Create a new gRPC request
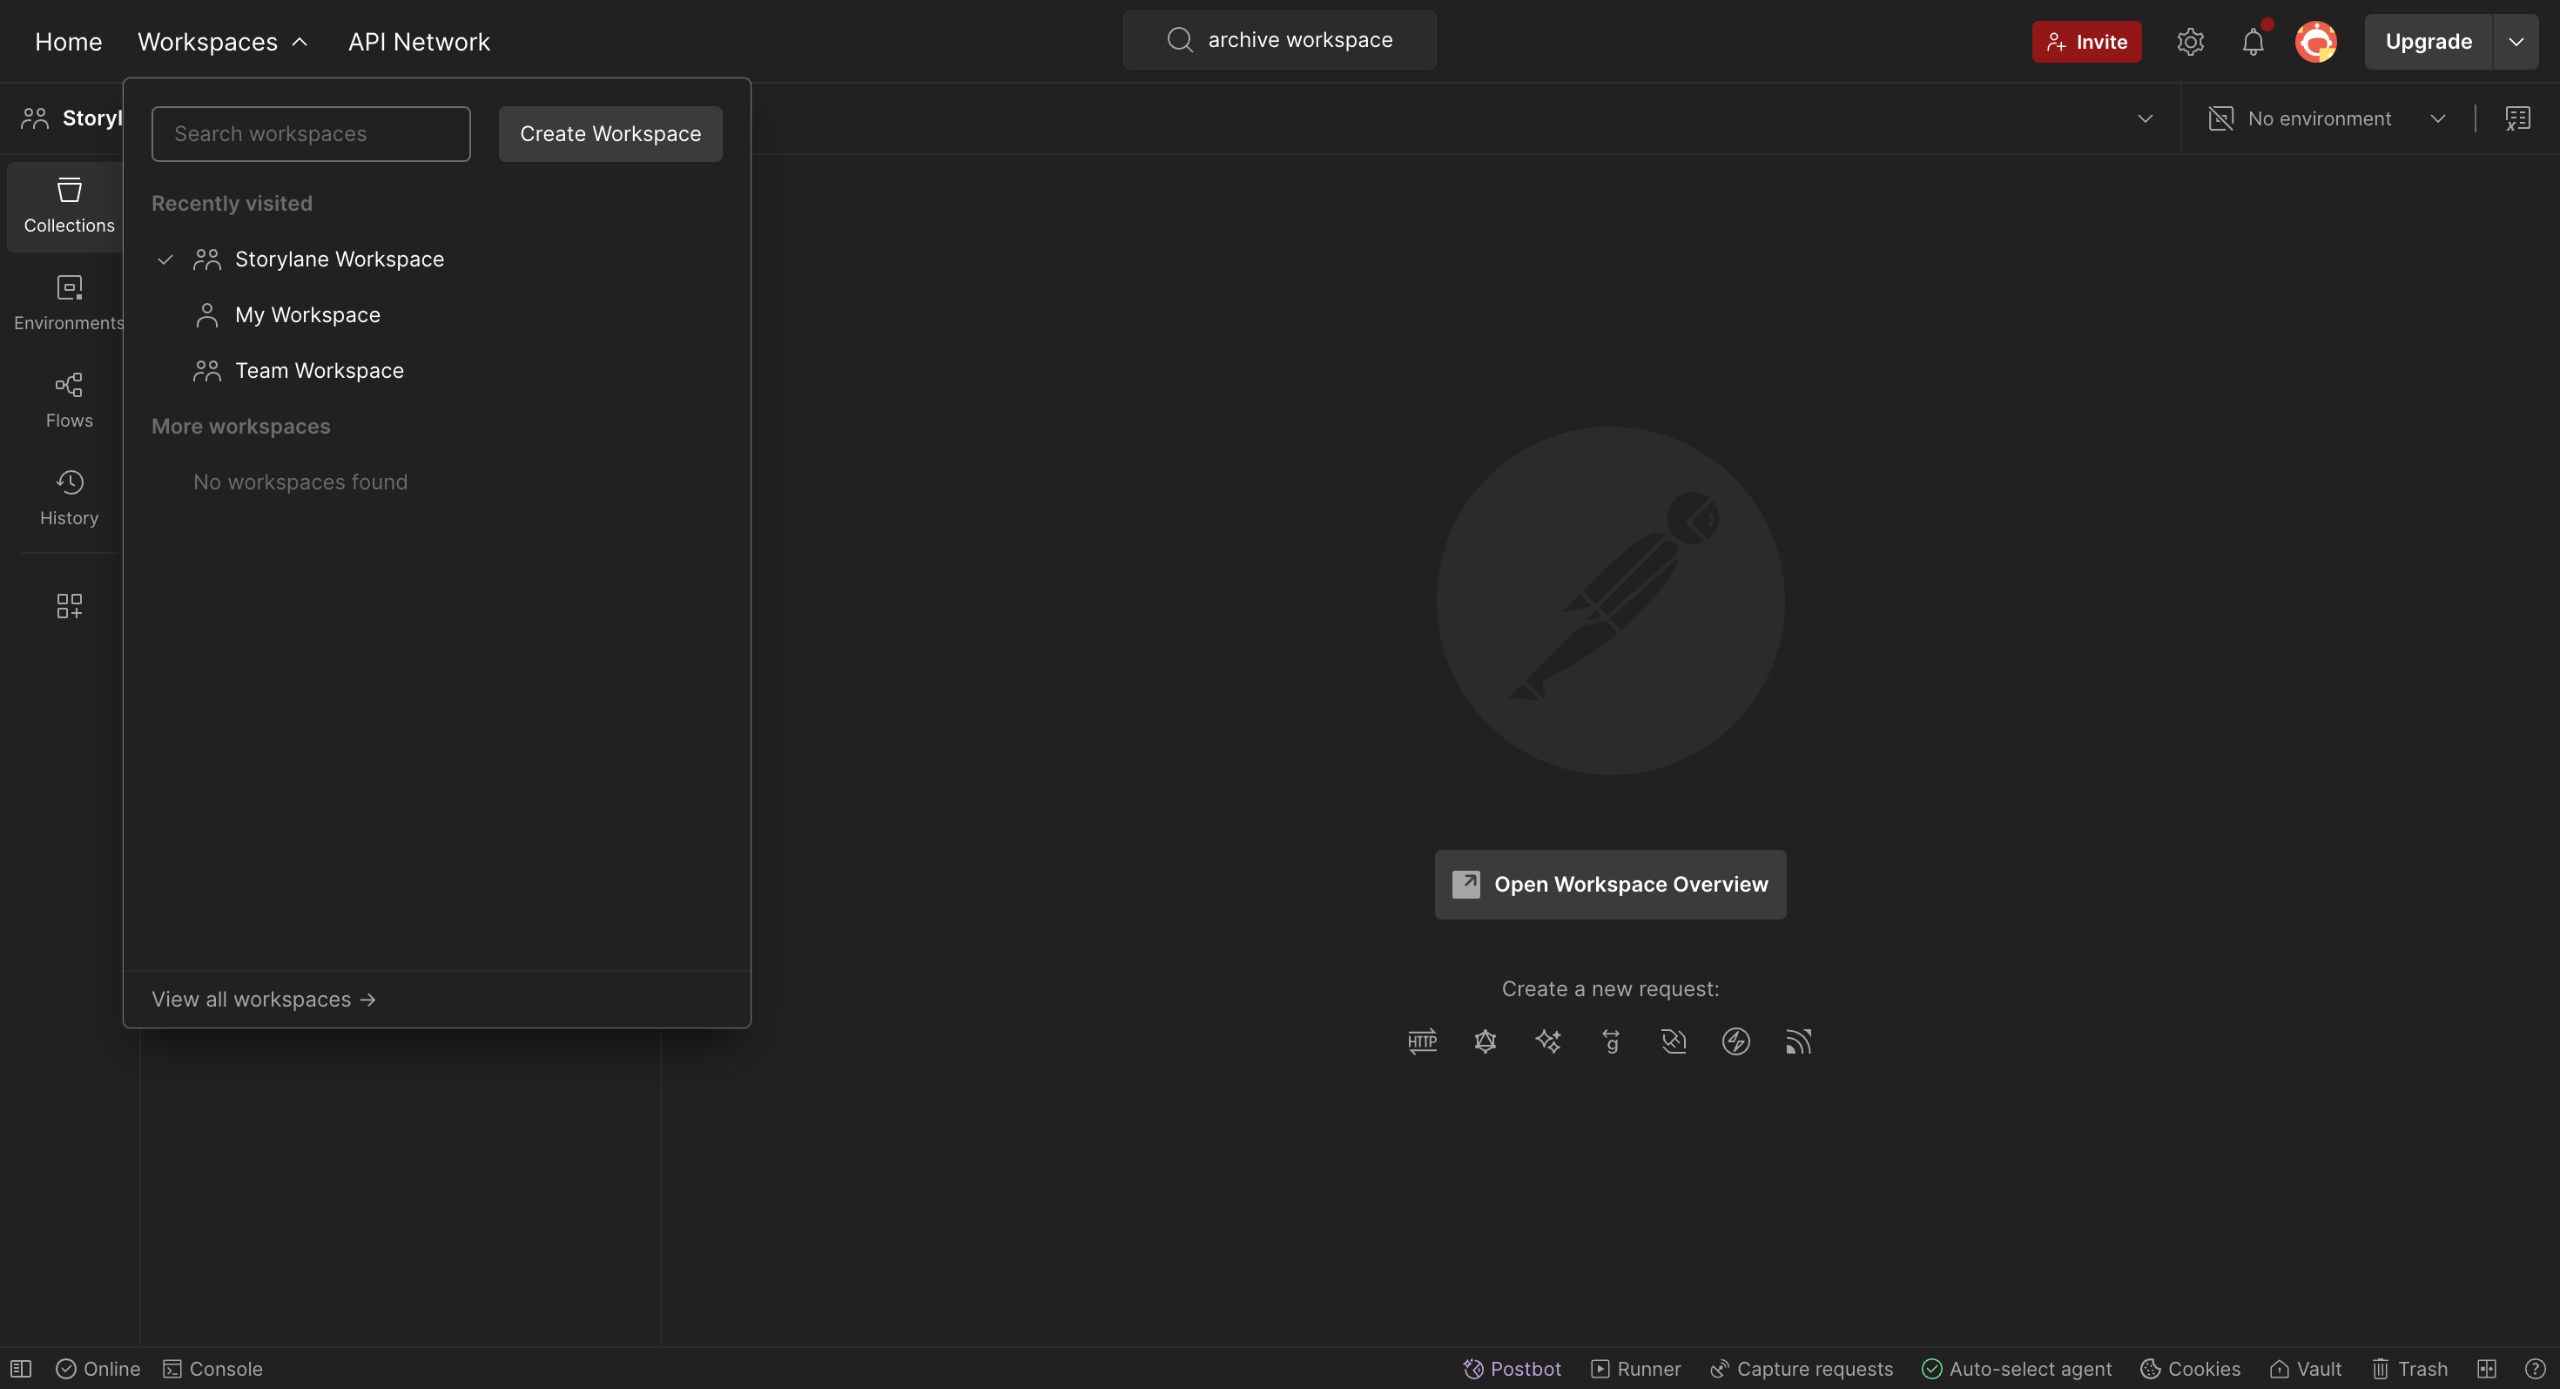Screen dimensions: 2560x1389 (1610, 1041)
